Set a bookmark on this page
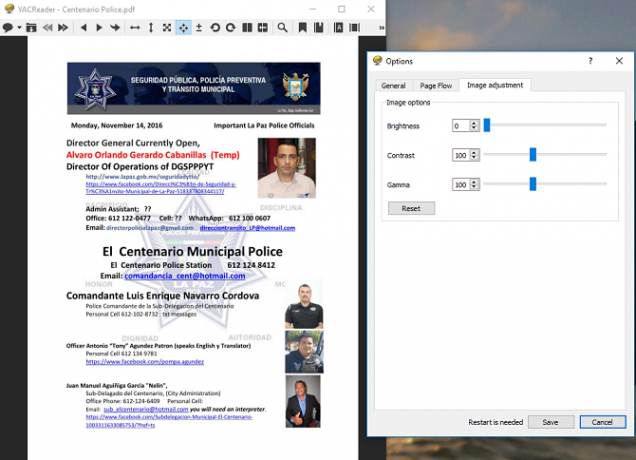636x460 pixels. pyautogui.click(x=303, y=28)
